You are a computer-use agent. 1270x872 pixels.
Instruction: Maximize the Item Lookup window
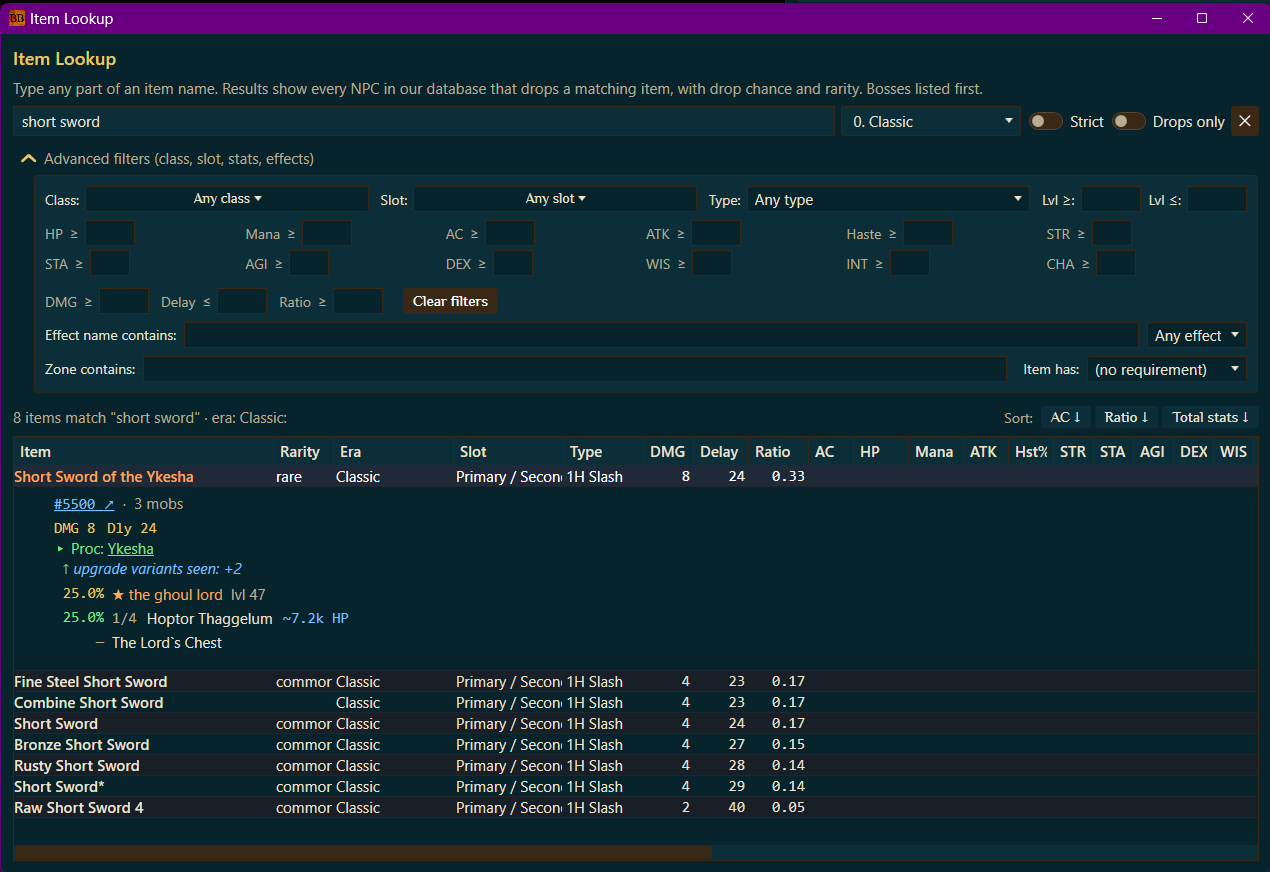coord(1202,18)
